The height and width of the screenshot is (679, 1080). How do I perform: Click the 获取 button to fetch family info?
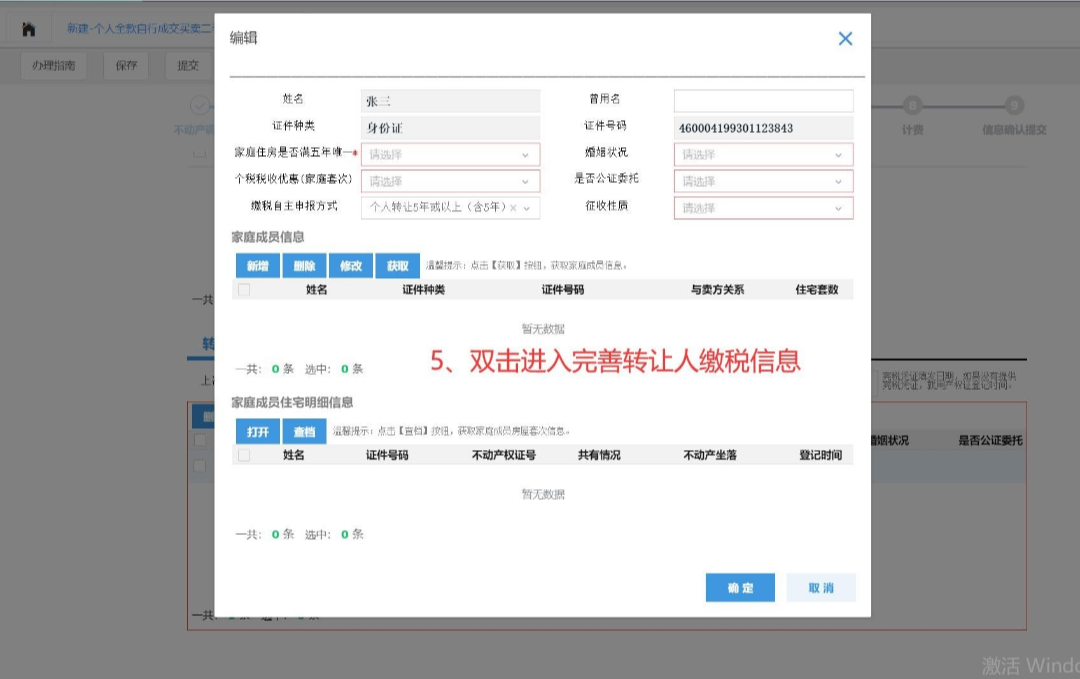(397, 266)
